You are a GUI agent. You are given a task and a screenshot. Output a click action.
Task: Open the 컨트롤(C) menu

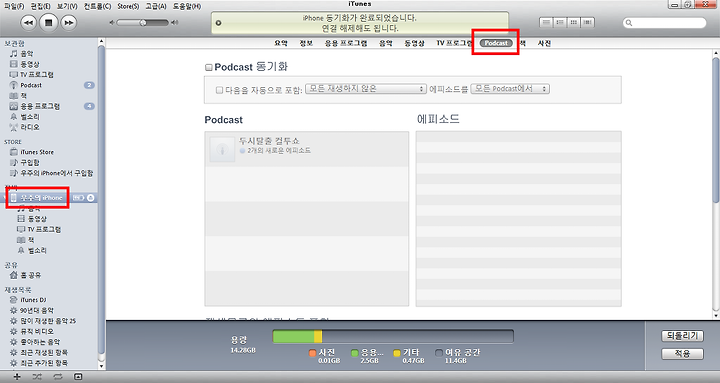click(x=97, y=6)
